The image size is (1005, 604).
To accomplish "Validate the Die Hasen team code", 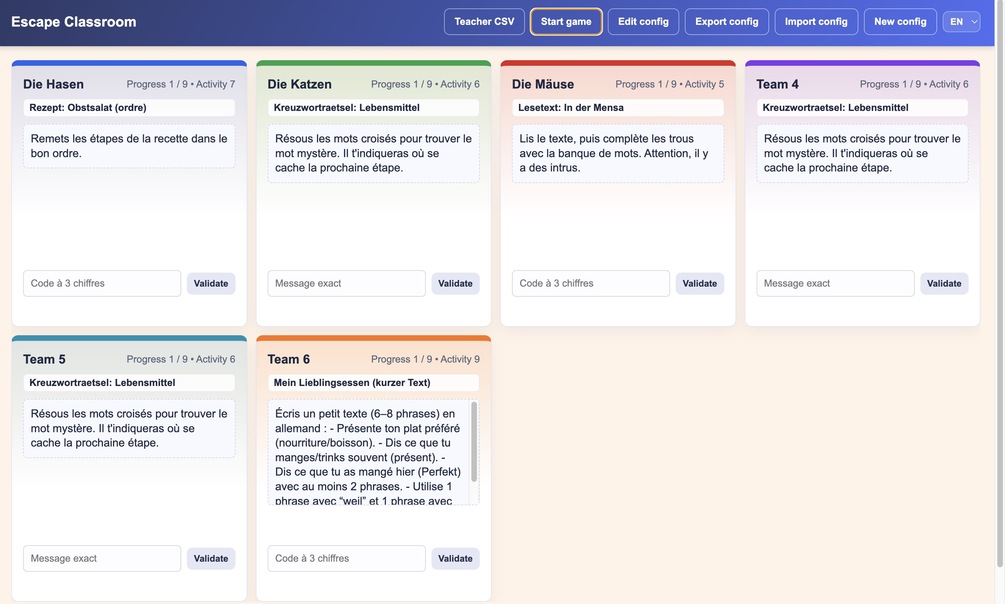I will tap(211, 284).
